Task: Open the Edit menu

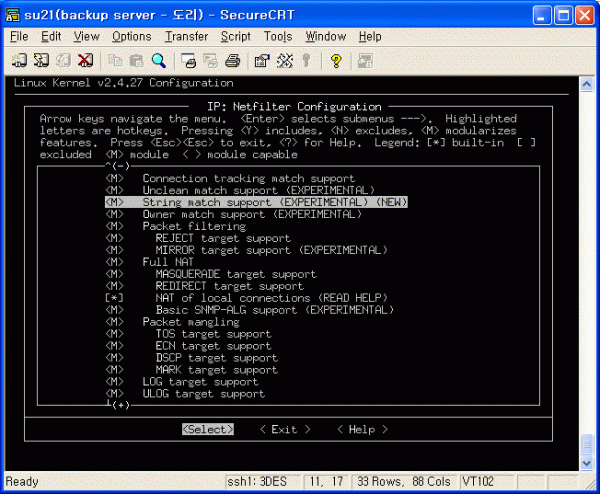Action: (x=51, y=36)
